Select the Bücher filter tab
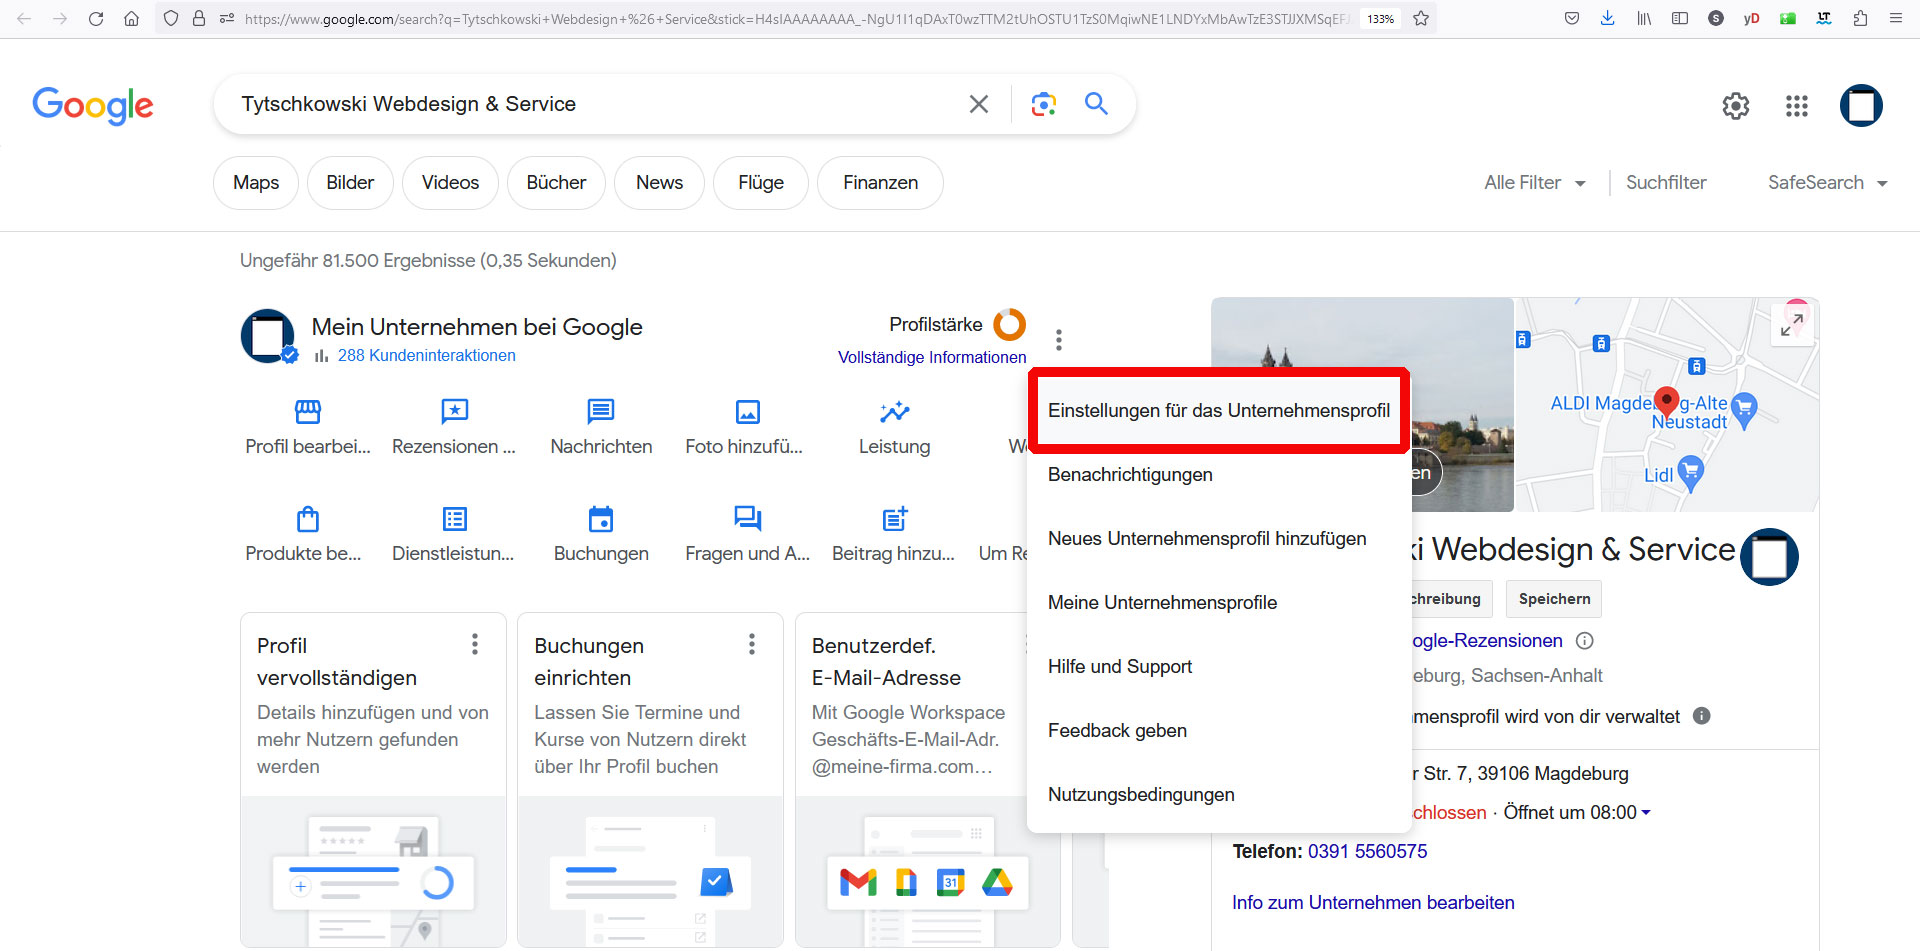 [x=556, y=183]
